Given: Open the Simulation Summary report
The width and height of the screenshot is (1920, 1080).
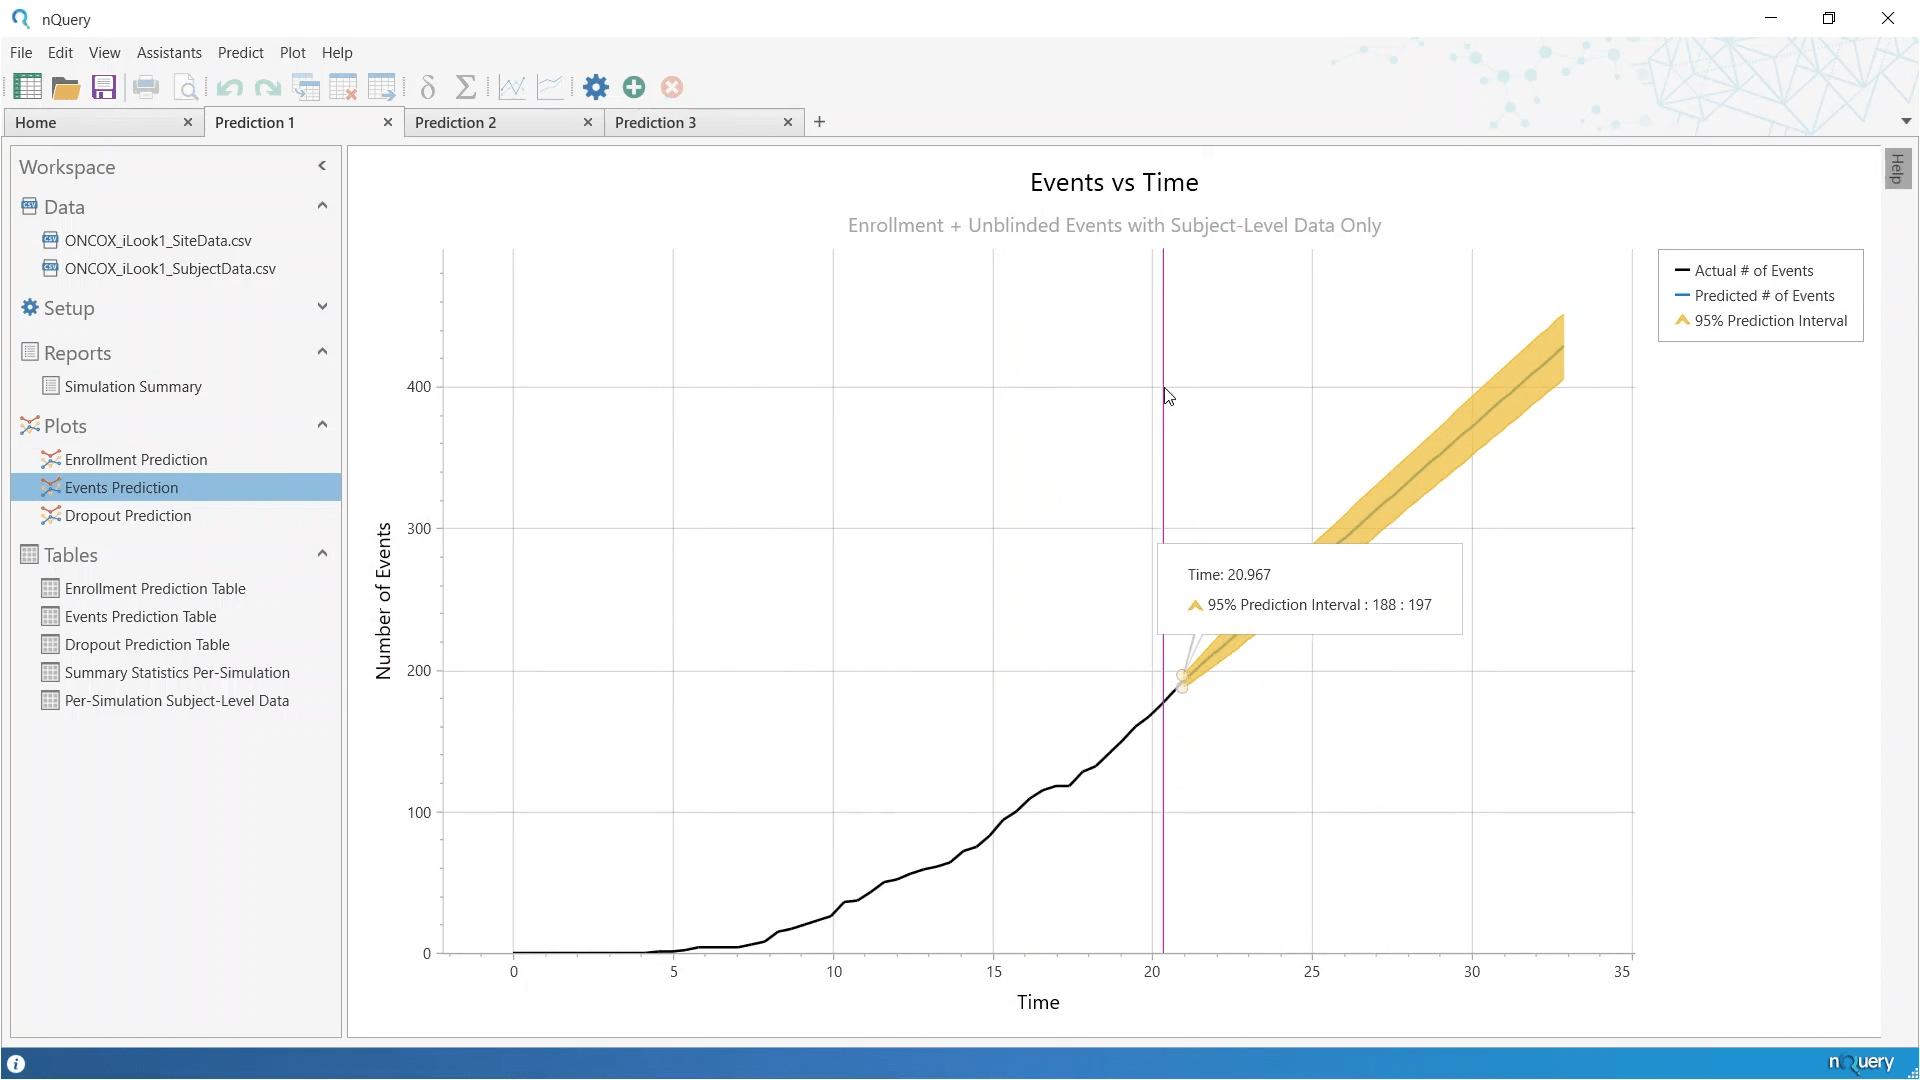Looking at the screenshot, I should (133, 387).
